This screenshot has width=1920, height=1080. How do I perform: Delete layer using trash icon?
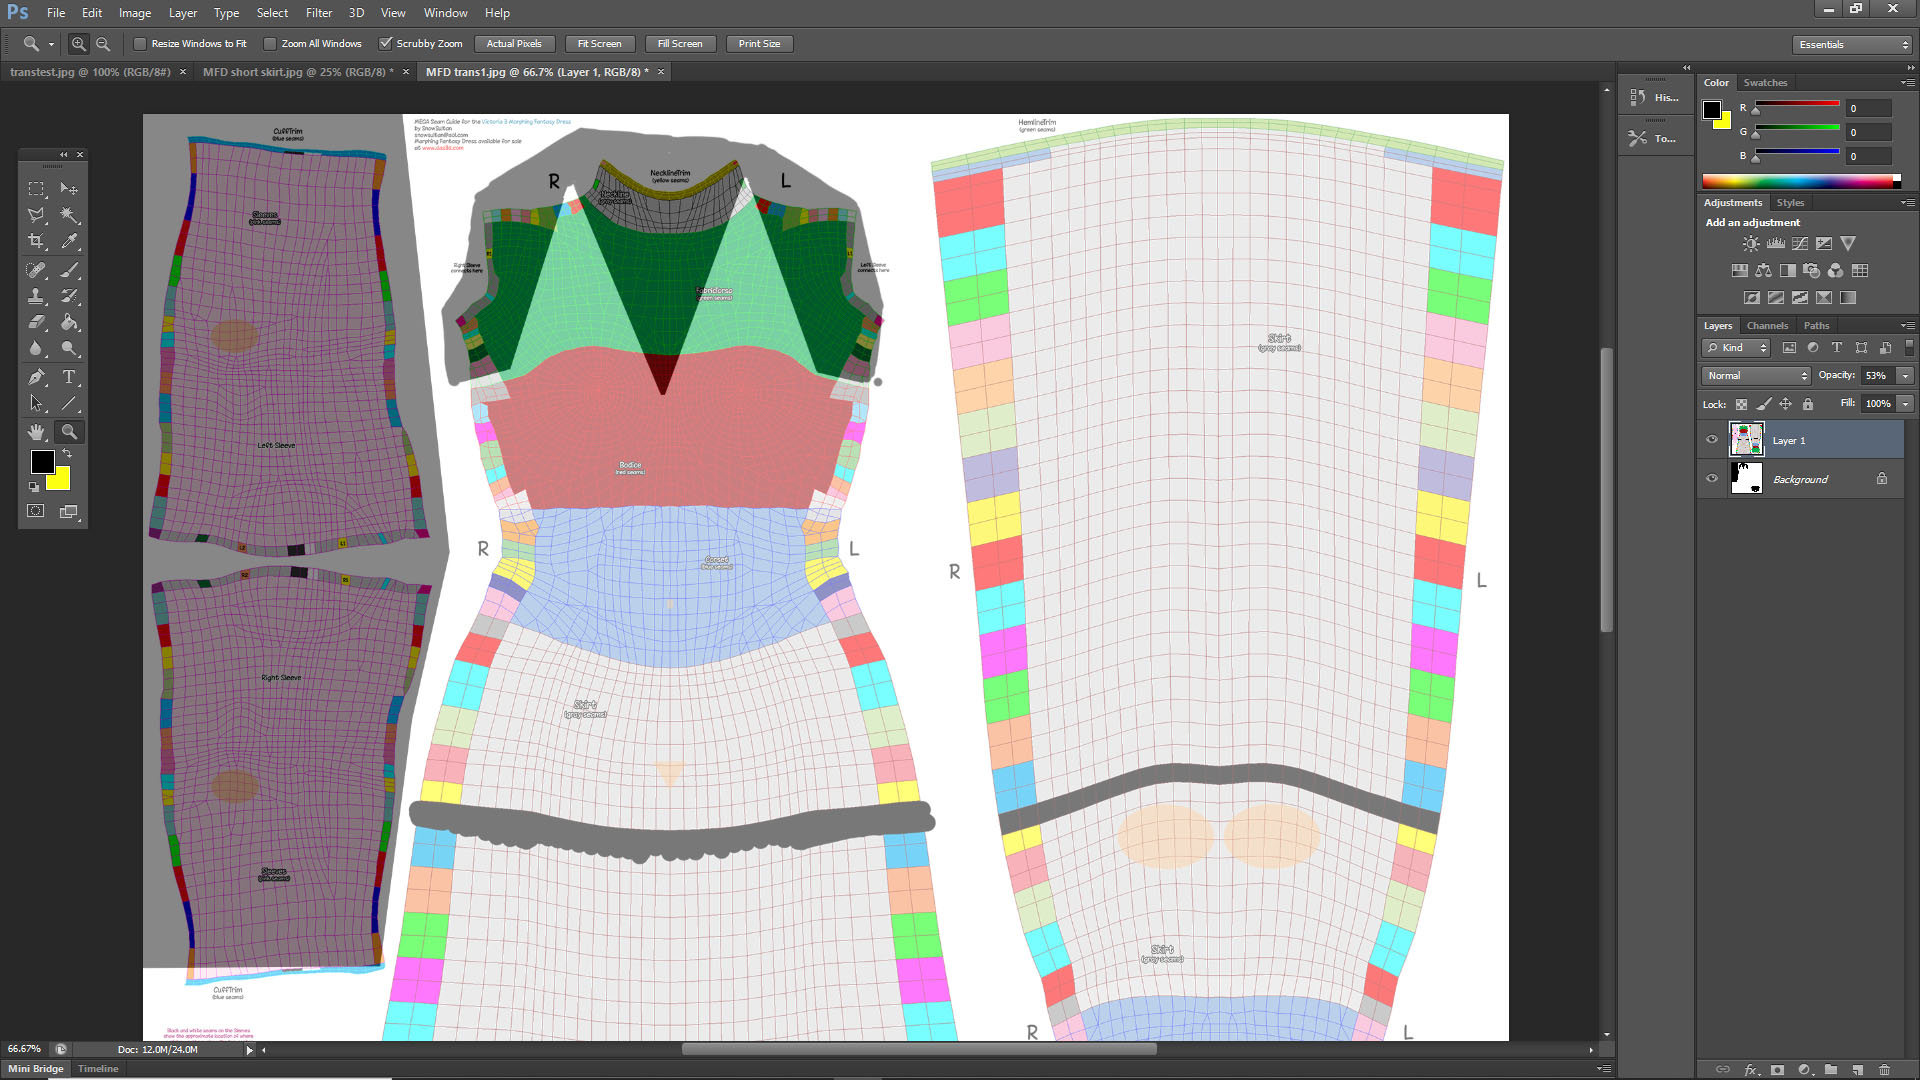point(1884,1069)
